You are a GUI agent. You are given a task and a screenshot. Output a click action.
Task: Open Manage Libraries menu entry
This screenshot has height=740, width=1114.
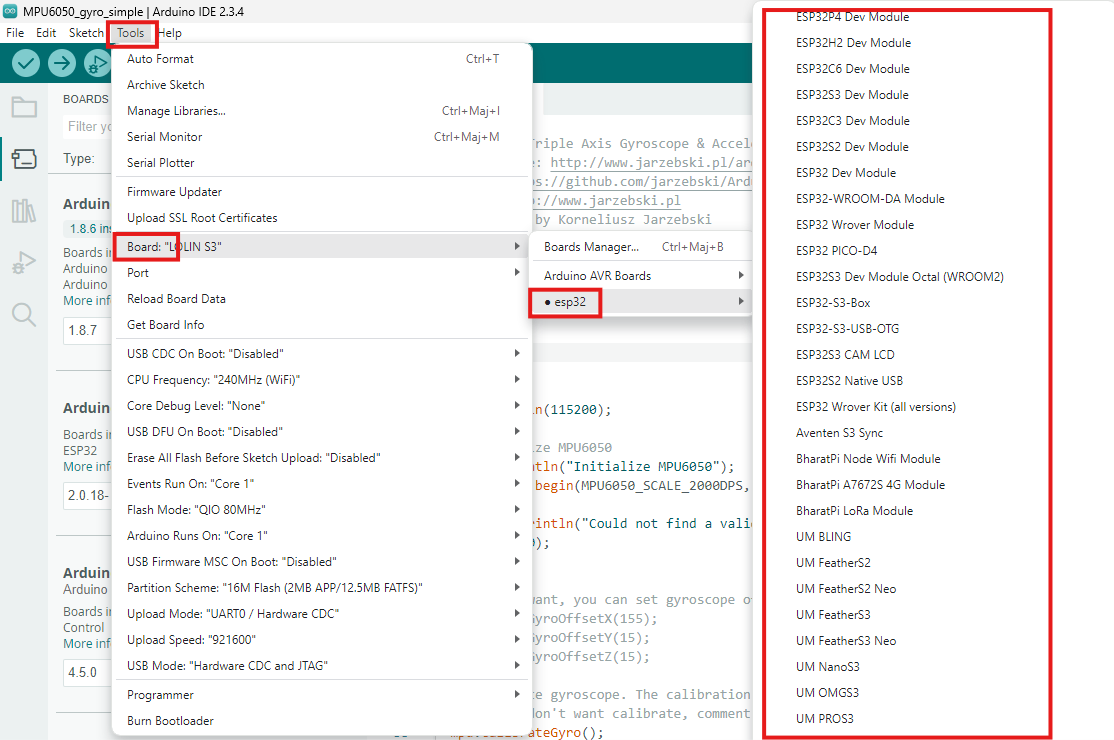click(x=322, y=111)
